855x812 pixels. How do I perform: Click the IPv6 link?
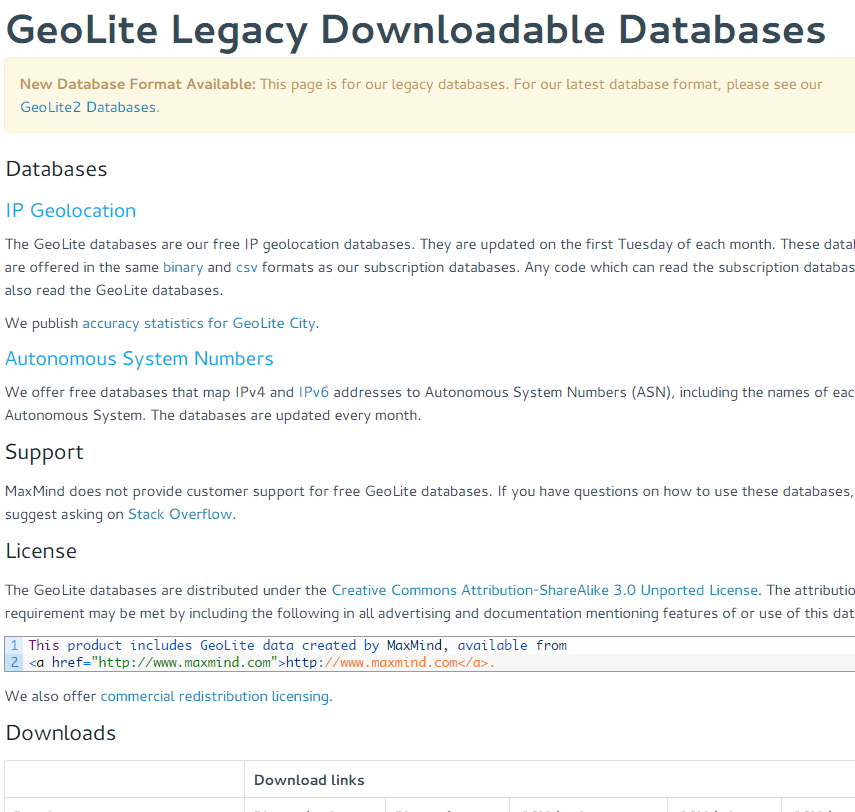pos(314,393)
